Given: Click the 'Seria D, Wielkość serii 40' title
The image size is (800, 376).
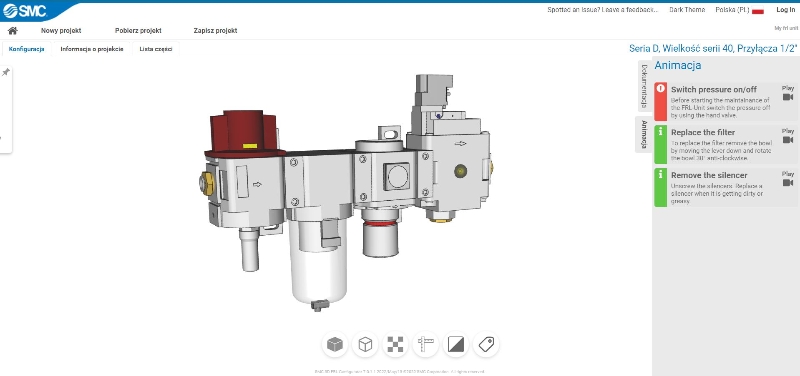Looking at the screenshot, I should (713, 48).
